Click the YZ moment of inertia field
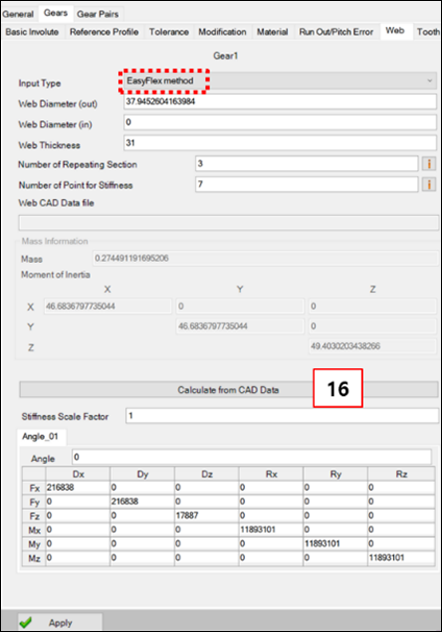The width and height of the screenshot is (442, 632). tap(372, 326)
